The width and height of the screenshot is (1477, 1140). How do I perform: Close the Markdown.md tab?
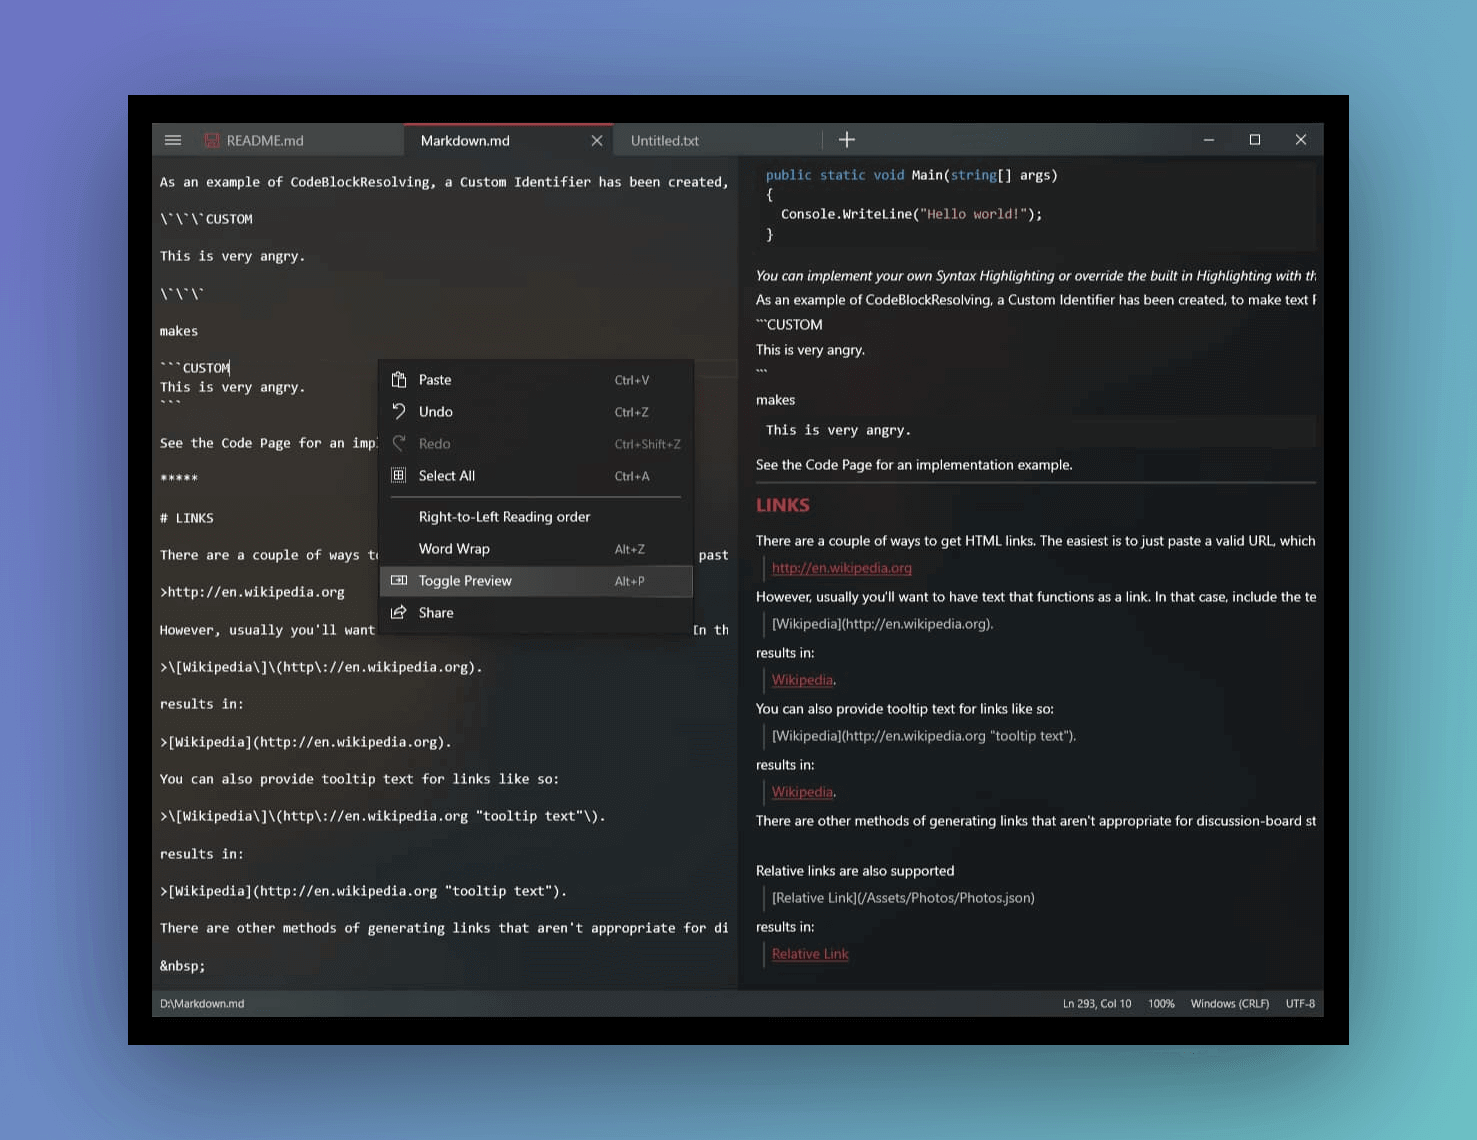597,141
